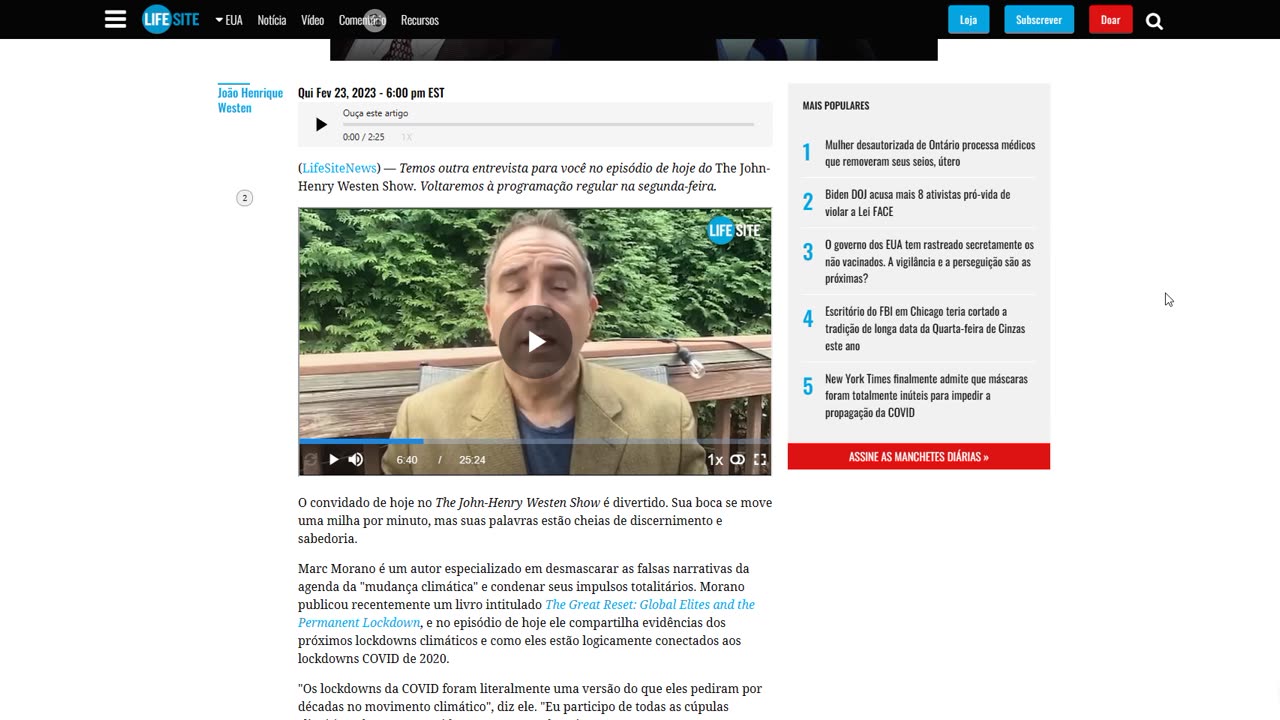The width and height of the screenshot is (1280, 720).
Task: Change video playback speed 1x
Action: tap(715, 460)
